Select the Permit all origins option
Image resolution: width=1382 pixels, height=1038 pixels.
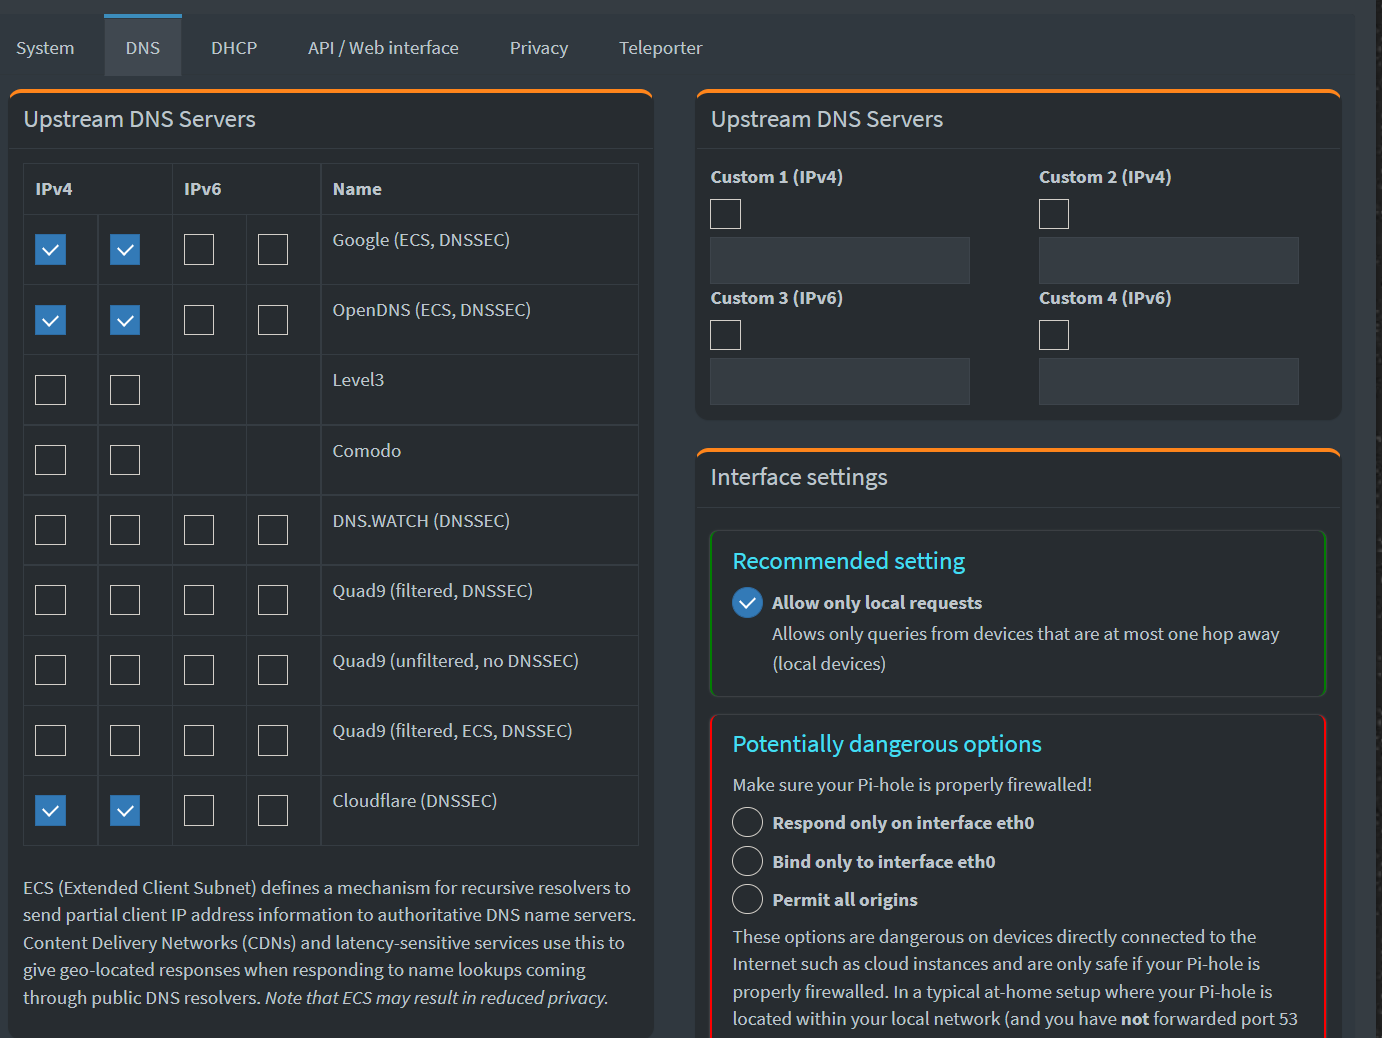[x=747, y=900]
